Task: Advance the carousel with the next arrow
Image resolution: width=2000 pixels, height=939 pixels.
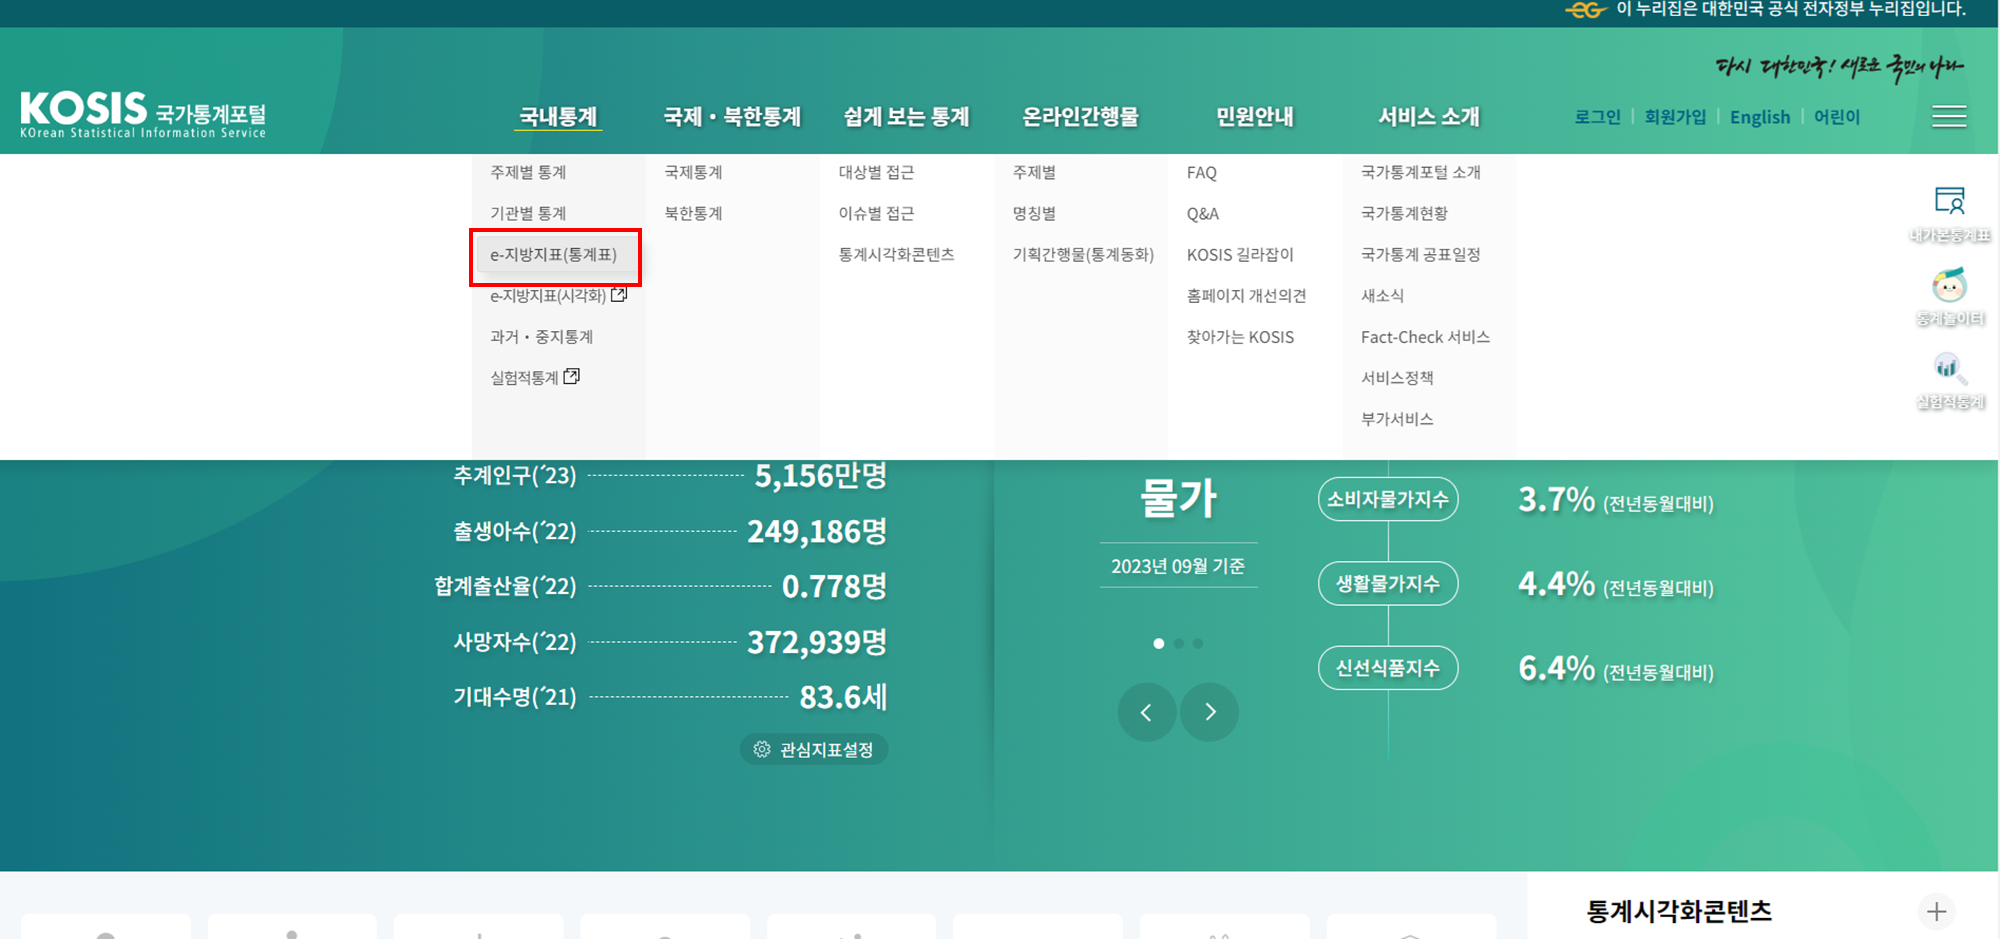Action: point(1209,712)
